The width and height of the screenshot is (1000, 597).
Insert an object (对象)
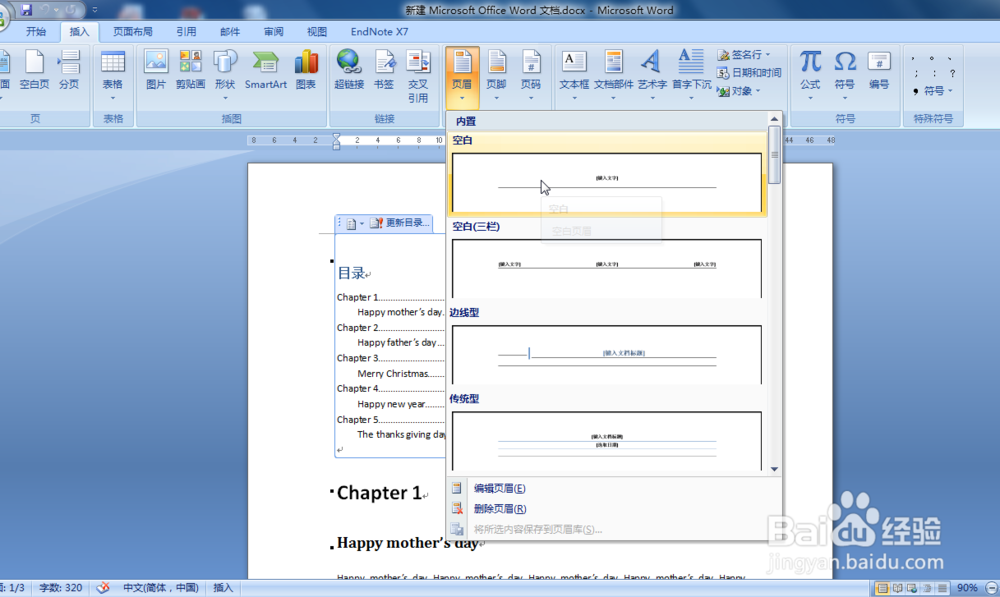coord(739,91)
